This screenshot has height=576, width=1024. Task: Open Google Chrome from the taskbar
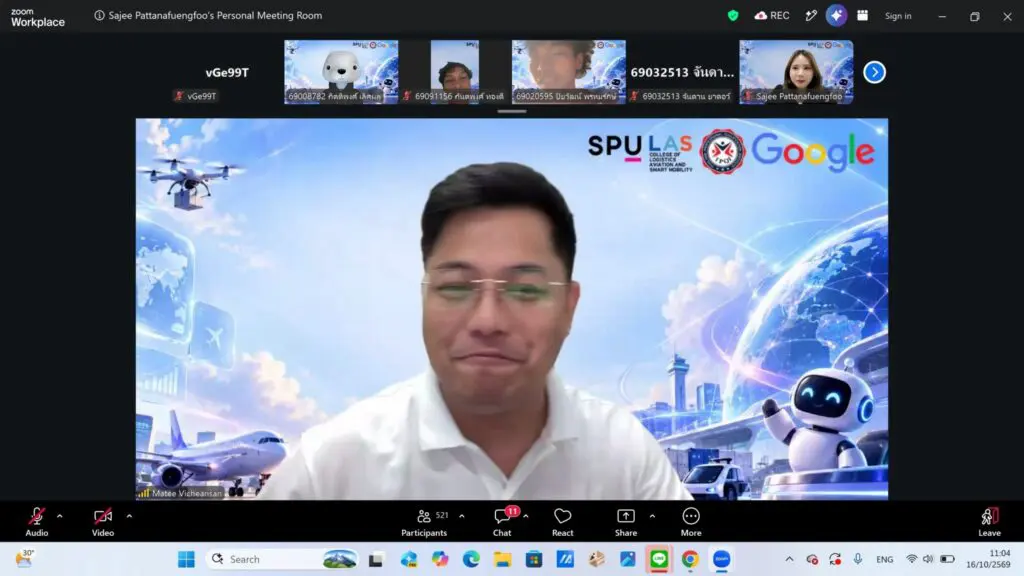690,559
